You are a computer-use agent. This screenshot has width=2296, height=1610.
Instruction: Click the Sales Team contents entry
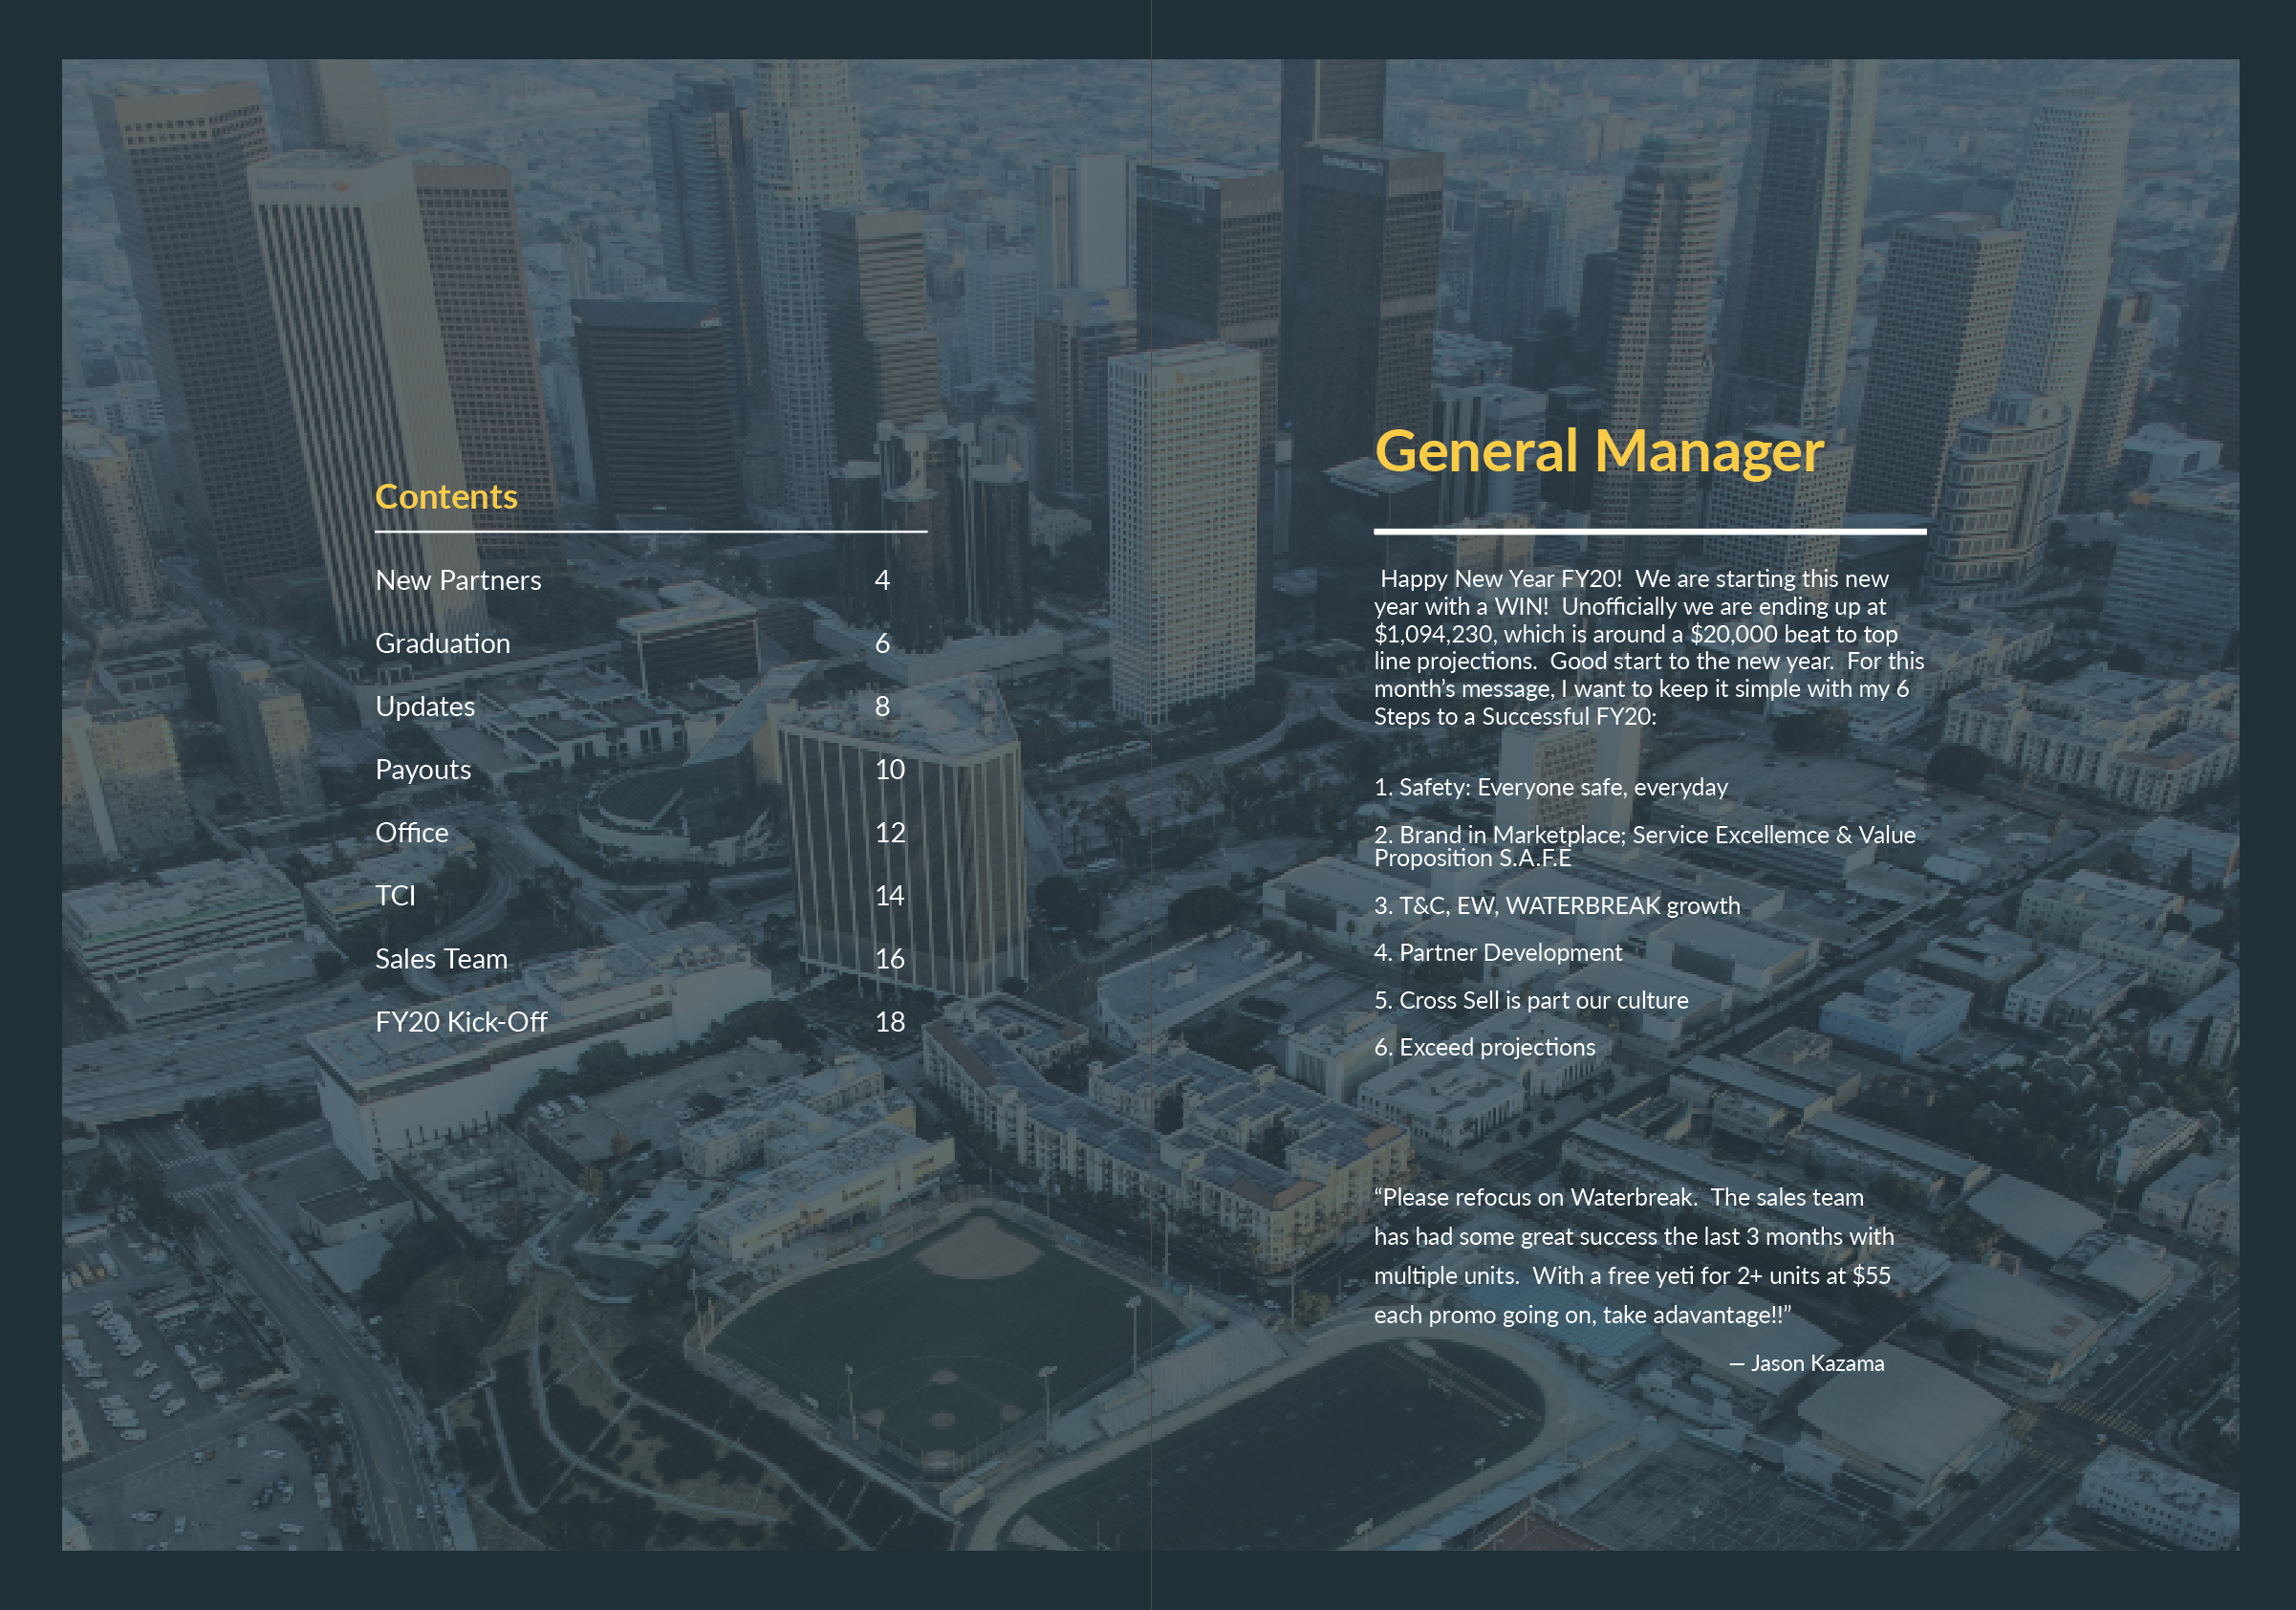click(x=441, y=958)
